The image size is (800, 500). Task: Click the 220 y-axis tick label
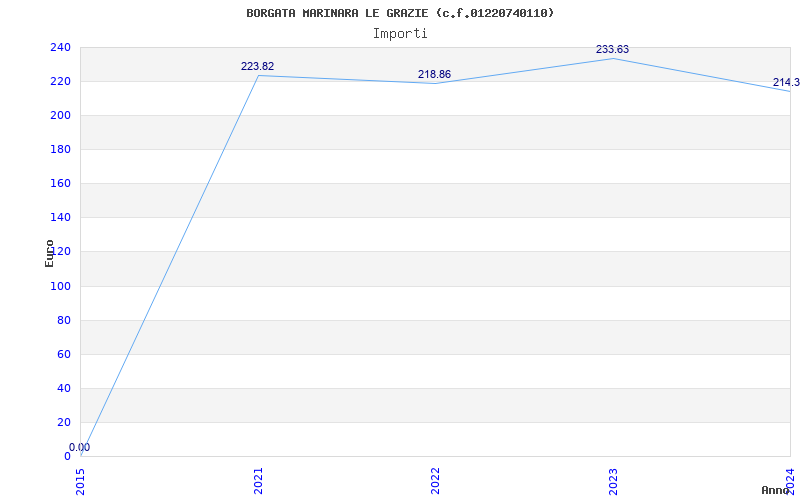pos(60,82)
